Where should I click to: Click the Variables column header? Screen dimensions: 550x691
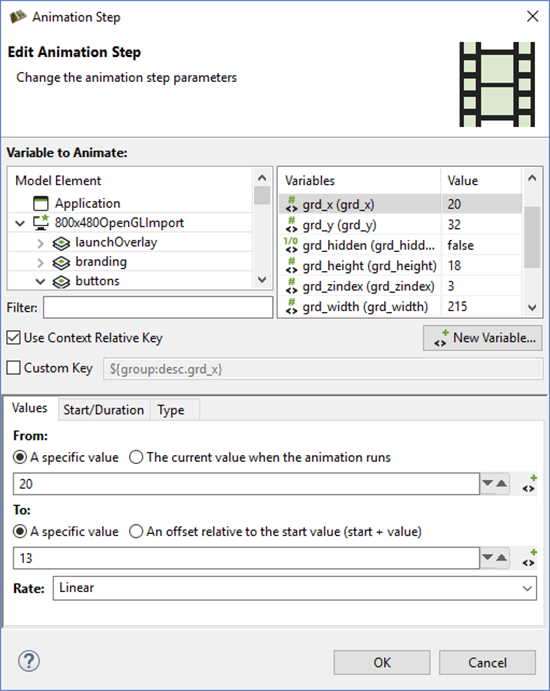359,181
